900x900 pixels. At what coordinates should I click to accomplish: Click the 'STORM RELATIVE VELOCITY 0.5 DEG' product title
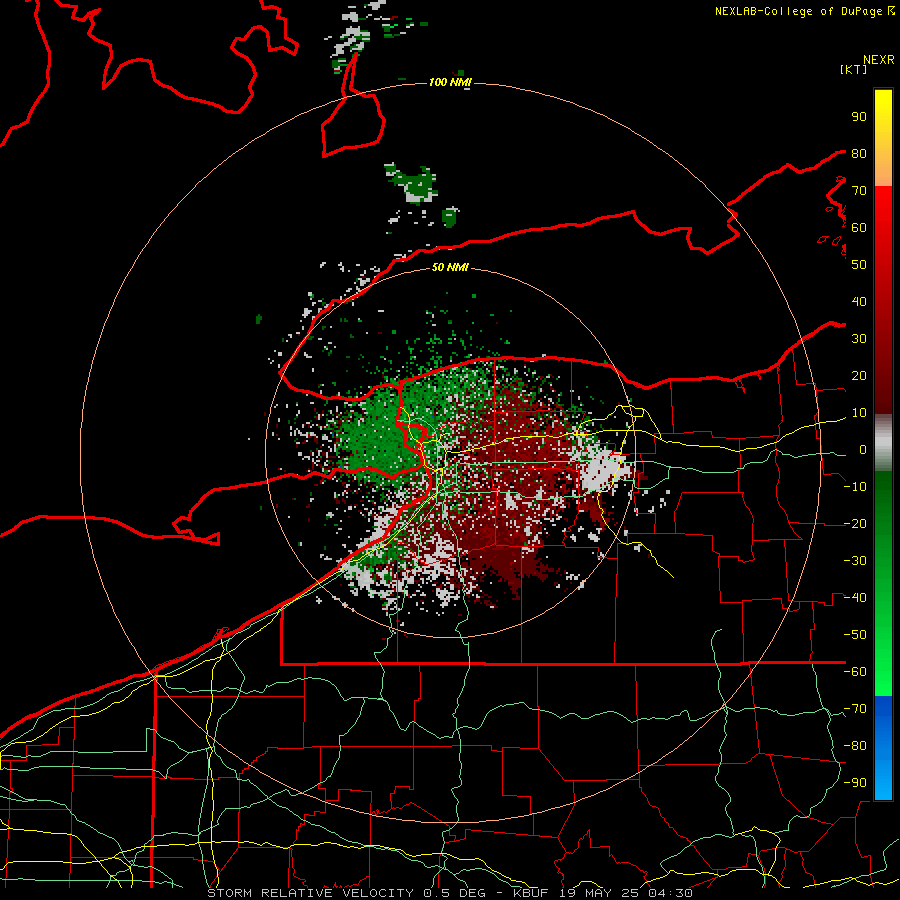click(346, 893)
